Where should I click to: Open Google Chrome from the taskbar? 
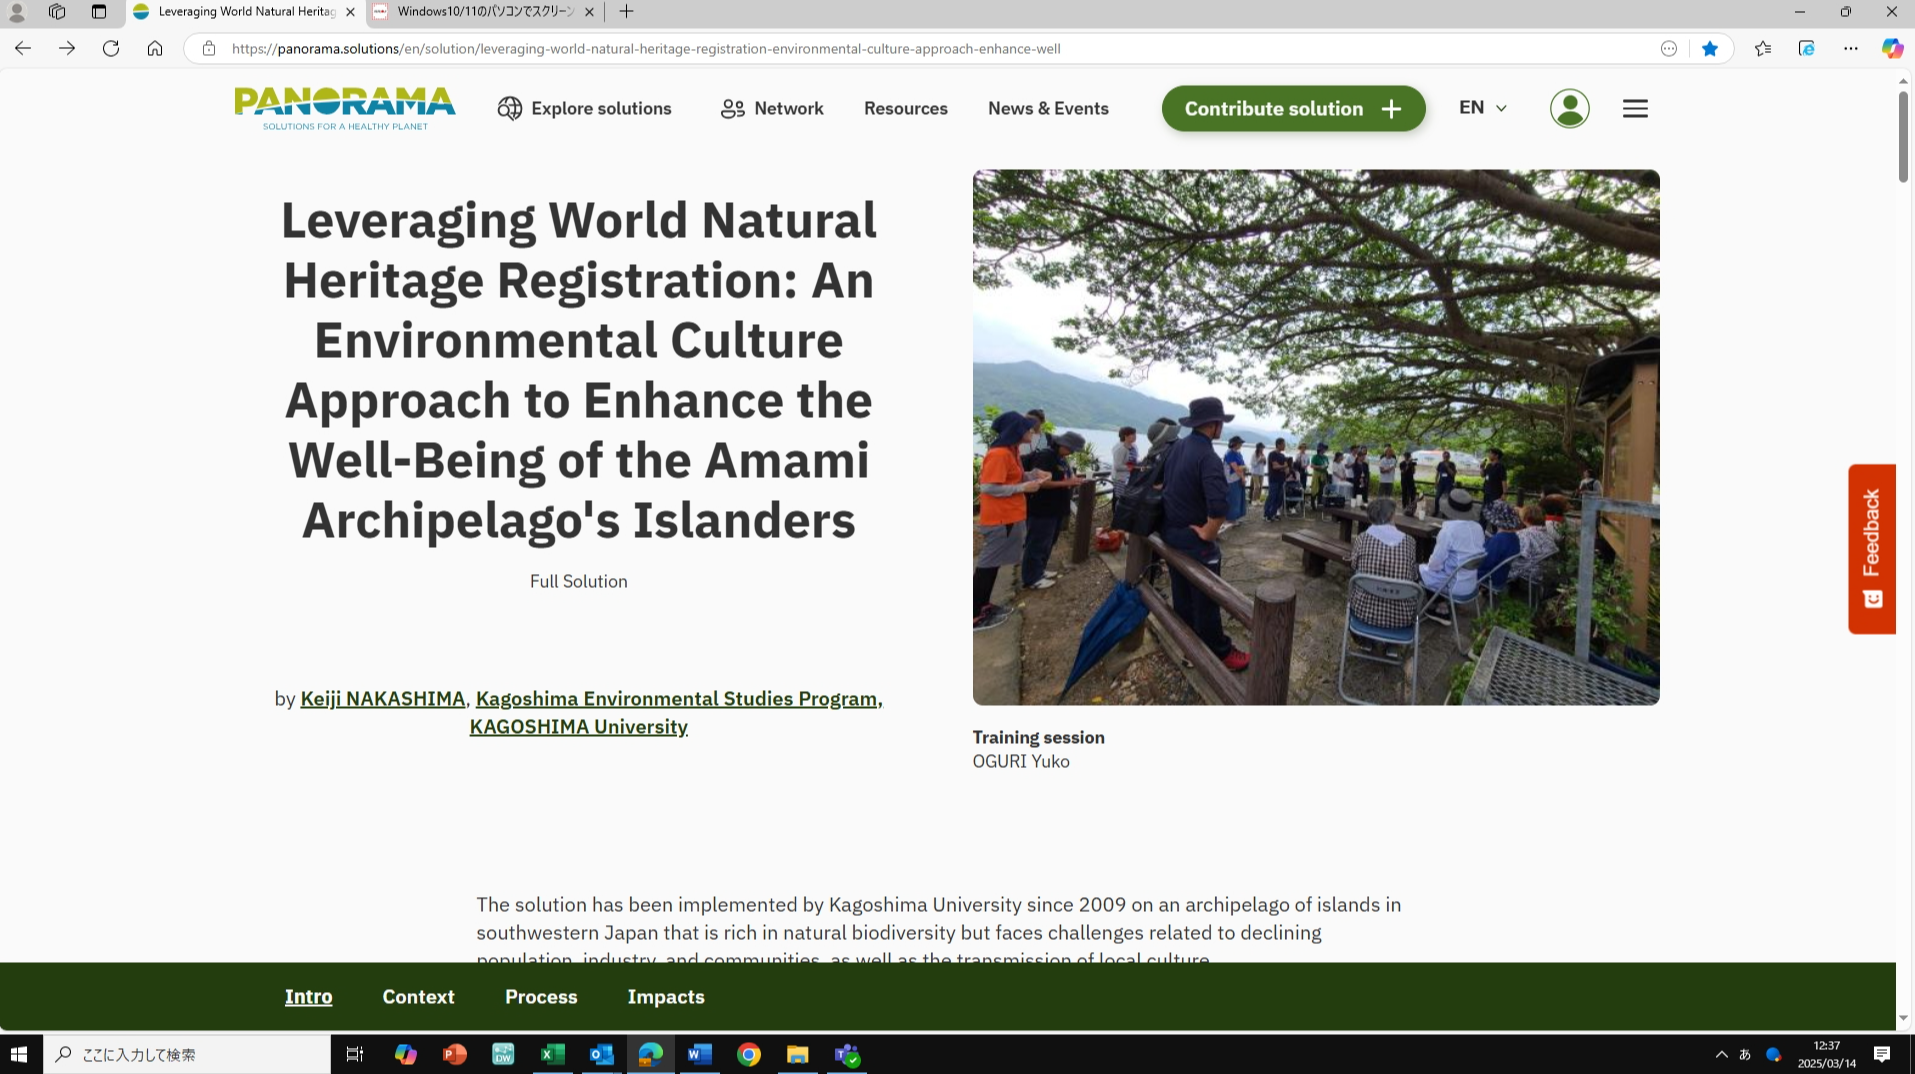(748, 1054)
